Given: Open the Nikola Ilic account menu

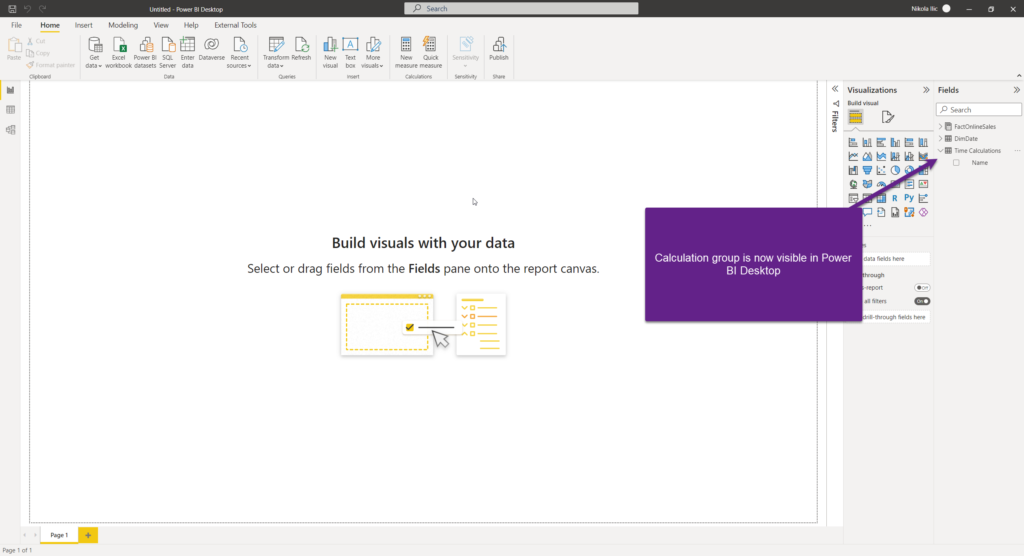Looking at the screenshot, I should [931, 8].
